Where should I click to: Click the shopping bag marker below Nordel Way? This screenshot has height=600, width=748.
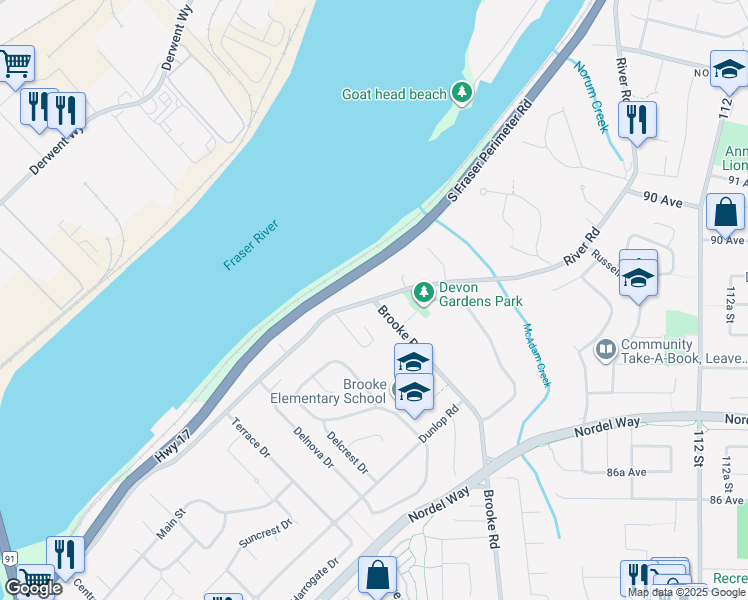(x=377, y=576)
